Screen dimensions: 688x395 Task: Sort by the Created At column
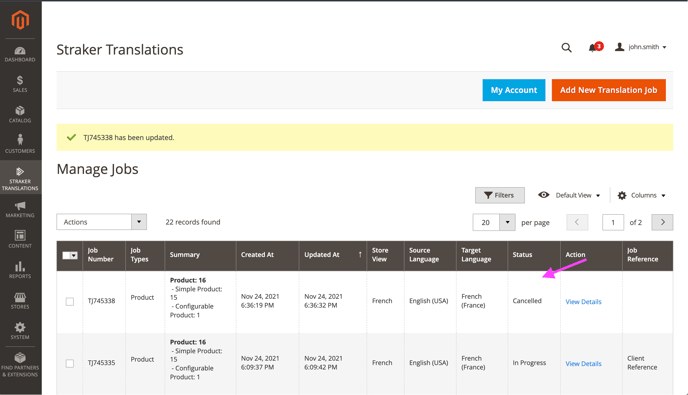267,255
